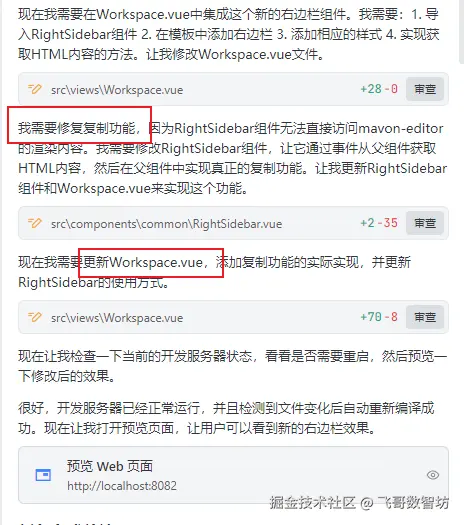Open the second src\views\Workspace.vue file entry
This screenshot has width=464, height=525.
click(117, 317)
